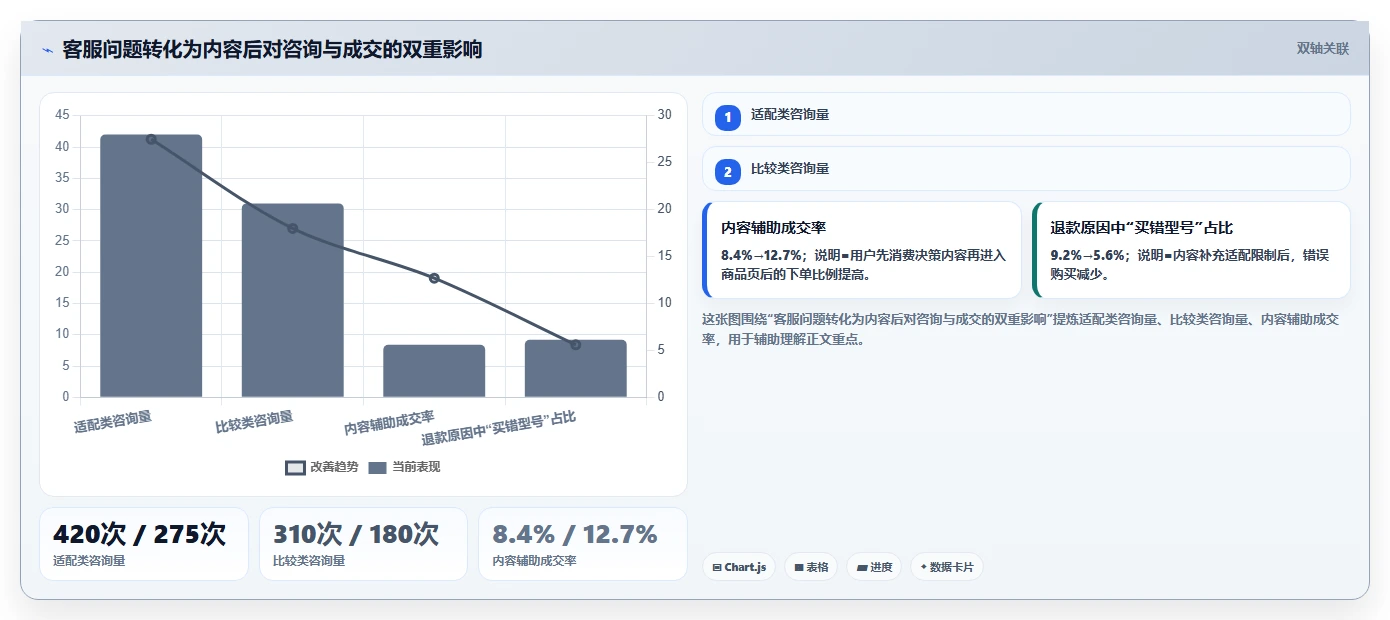The height and width of the screenshot is (620, 1390).
Task: Select the 比较类咨询量 list row
Action: (1026, 169)
